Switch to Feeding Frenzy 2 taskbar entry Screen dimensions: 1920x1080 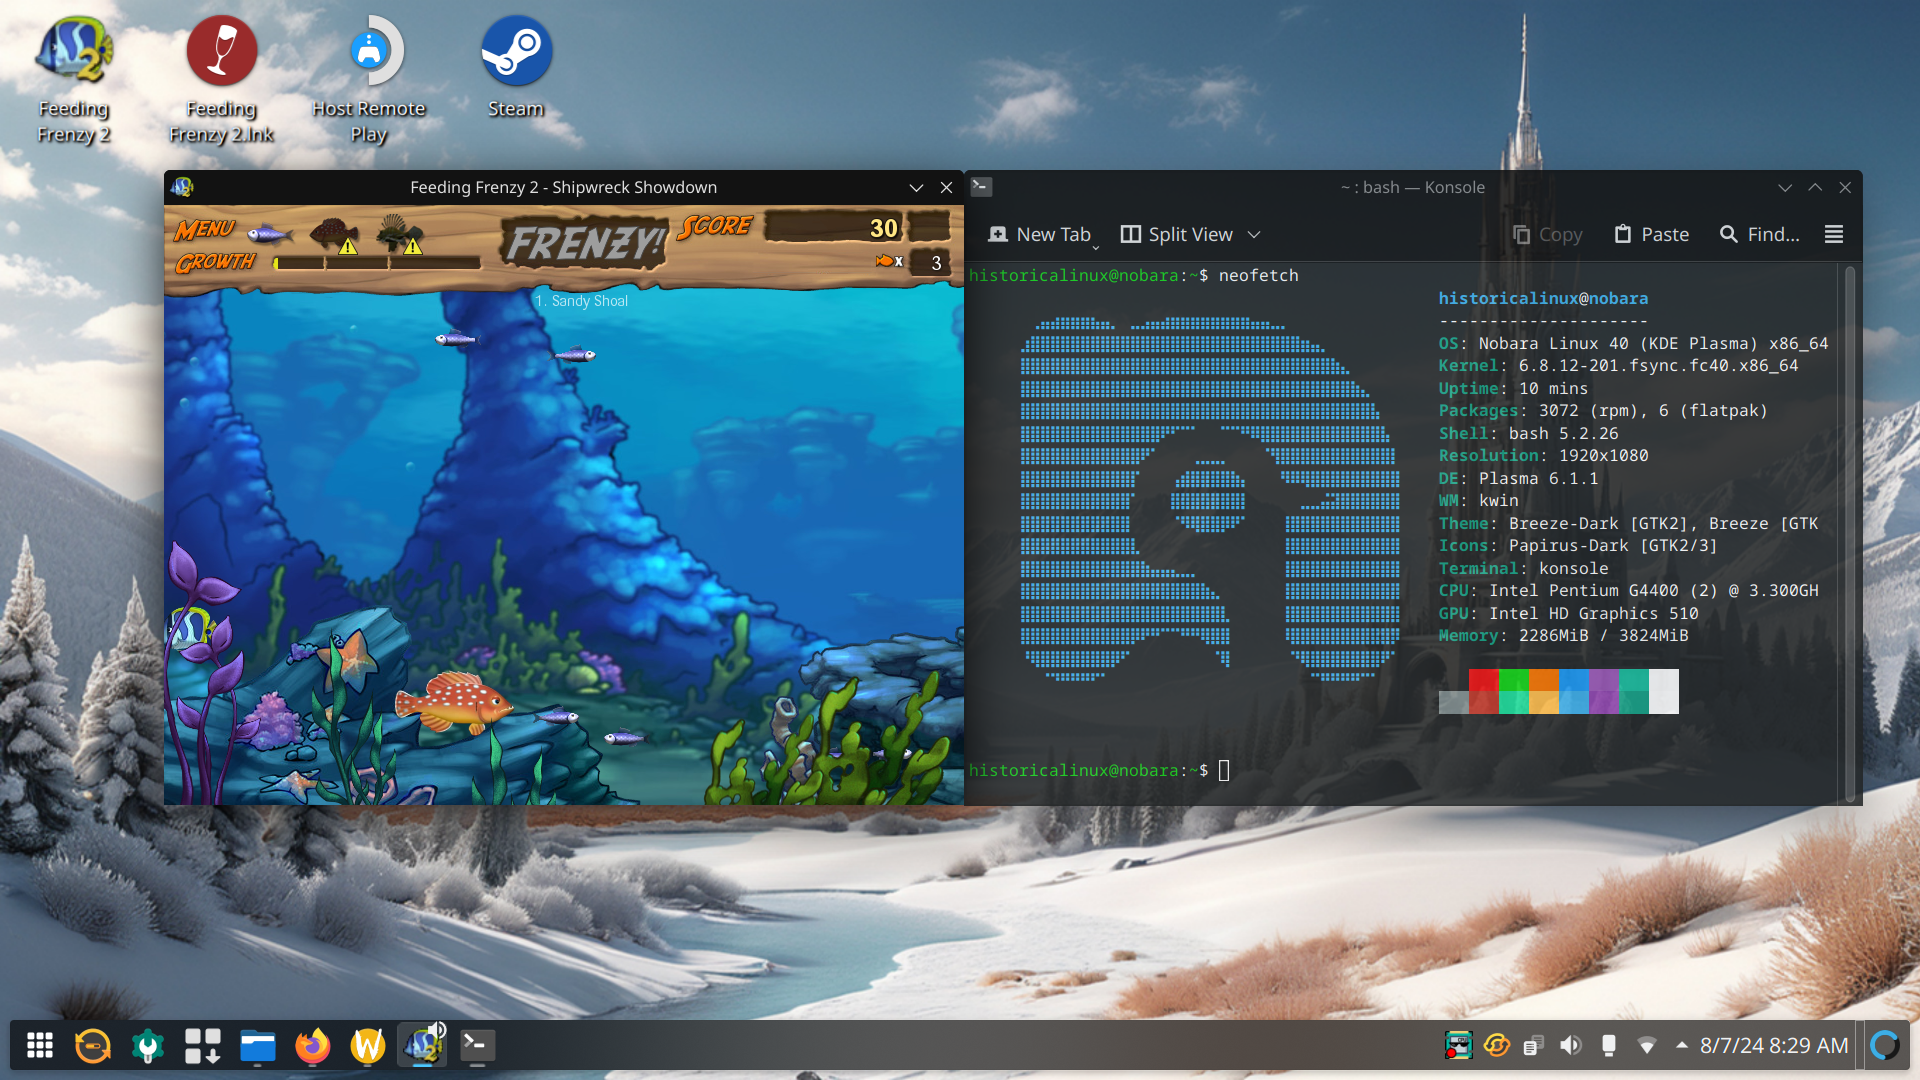coord(423,1045)
